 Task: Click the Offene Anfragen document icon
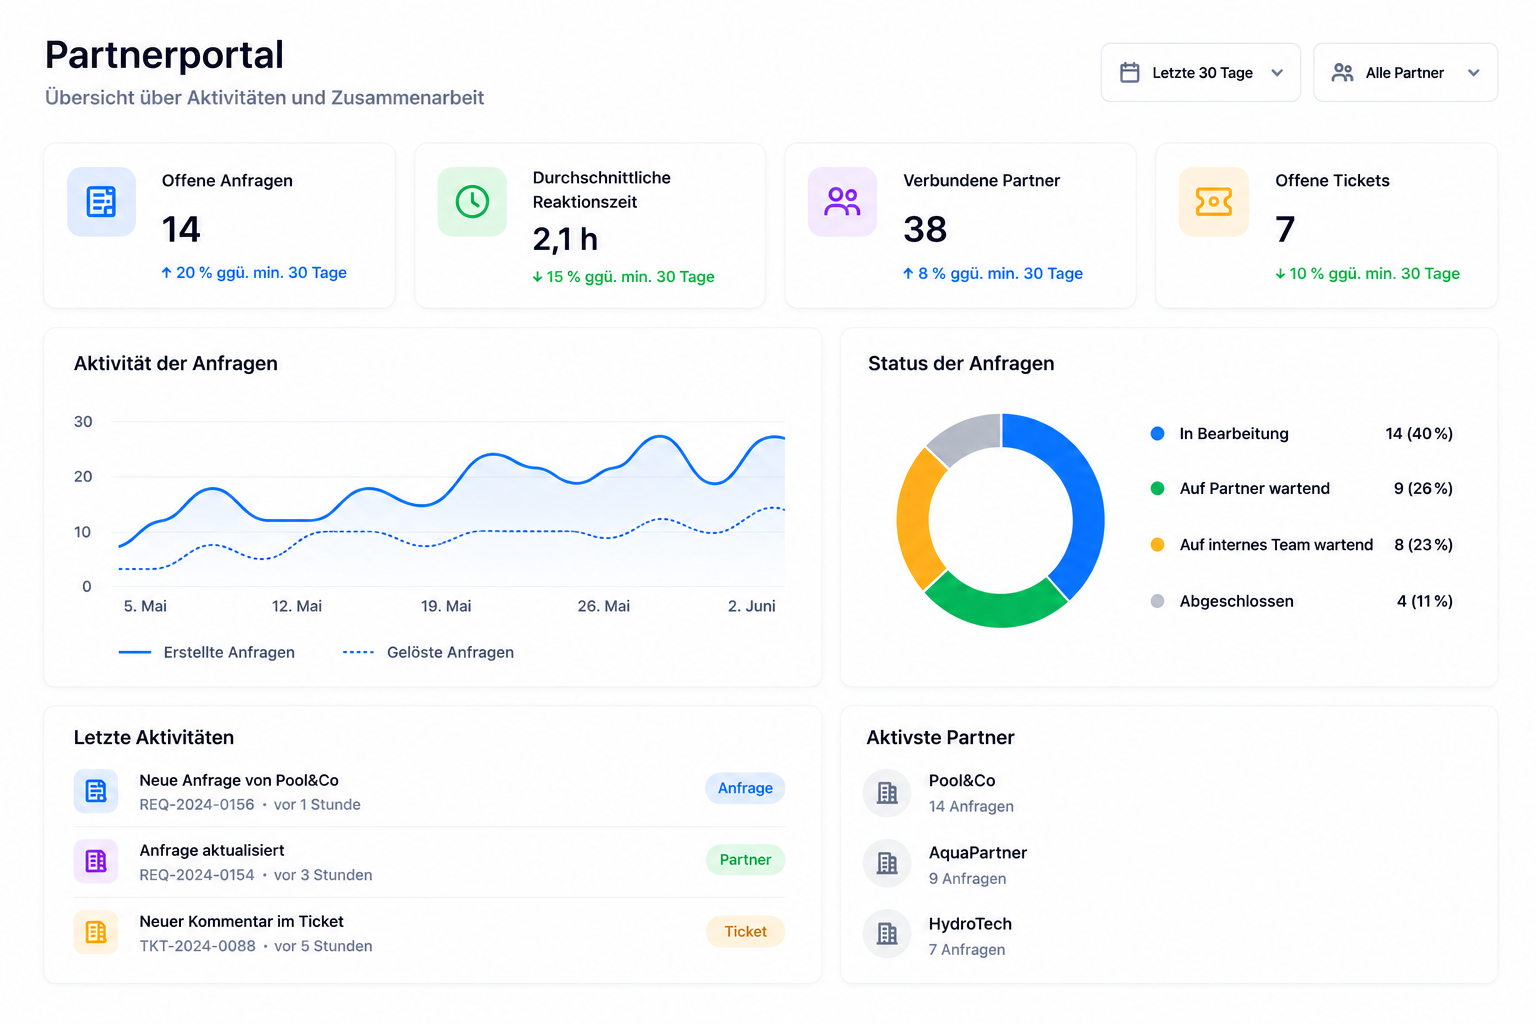(x=101, y=202)
